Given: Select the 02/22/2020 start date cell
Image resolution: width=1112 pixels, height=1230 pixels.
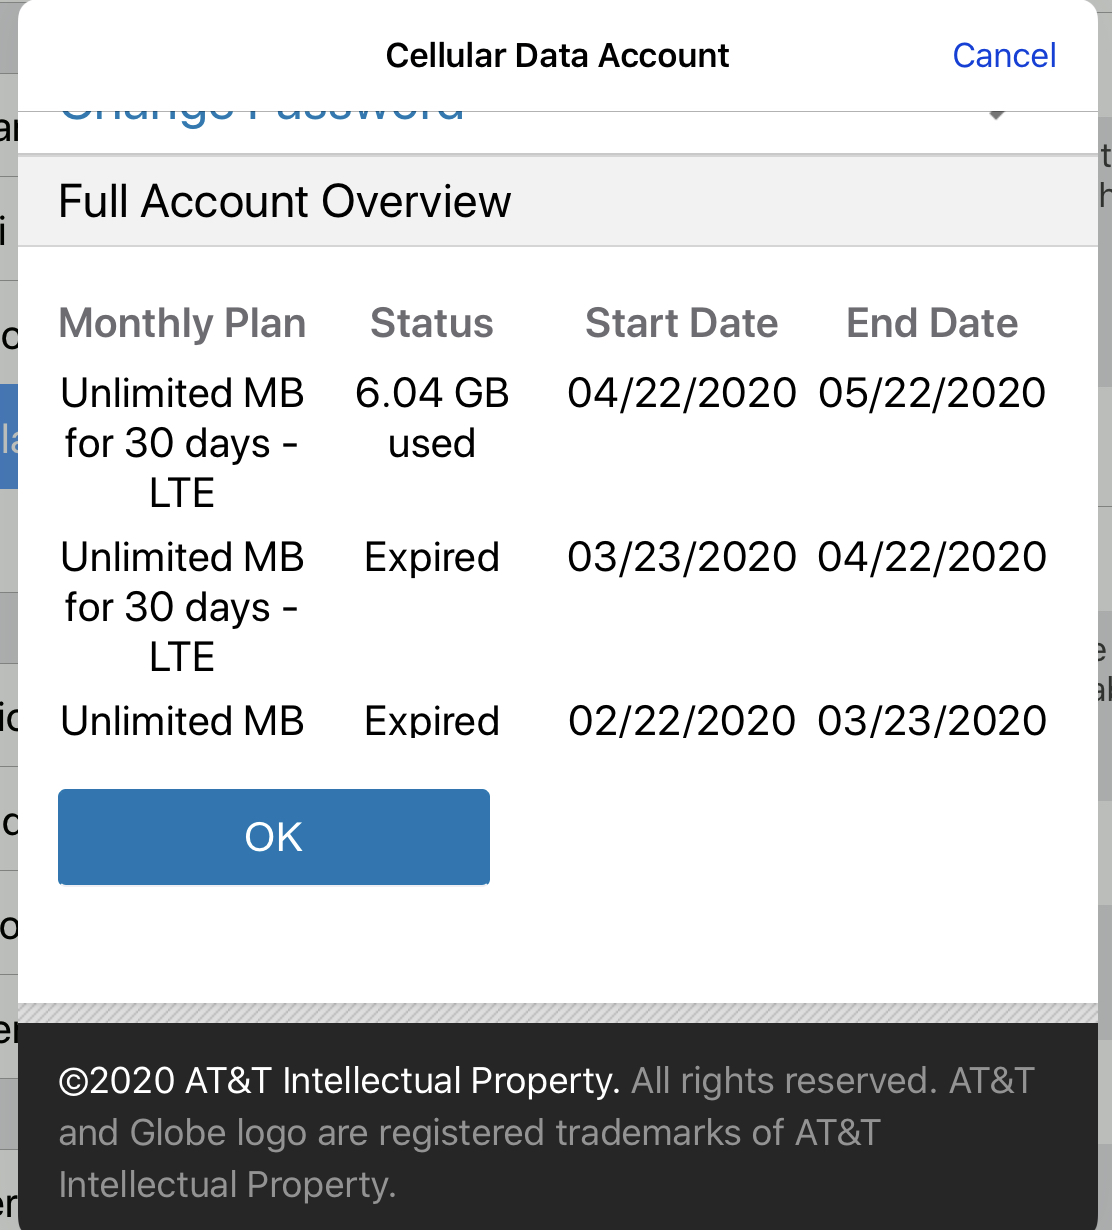Looking at the screenshot, I should click(681, 720).
